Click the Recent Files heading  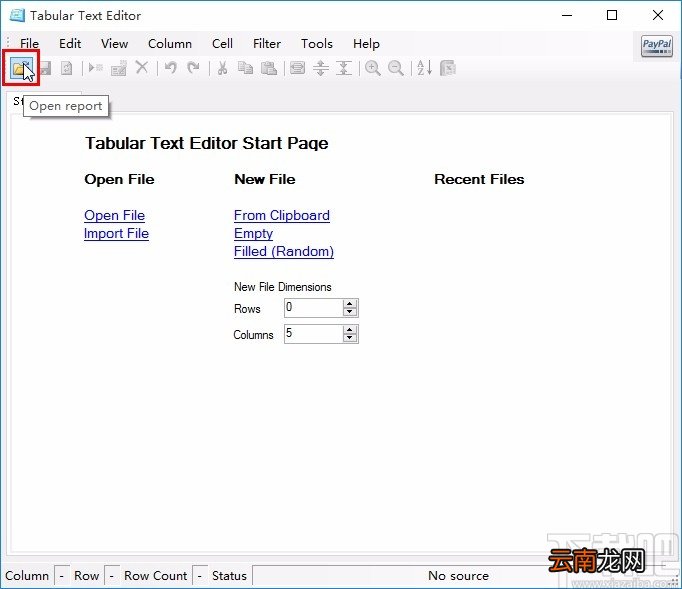coord(479,179)
